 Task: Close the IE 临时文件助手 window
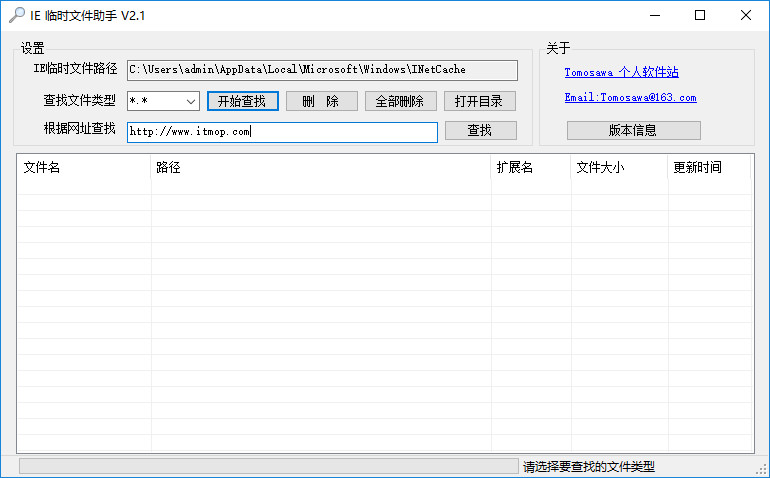pyautogui.click(x=745, y=15)
